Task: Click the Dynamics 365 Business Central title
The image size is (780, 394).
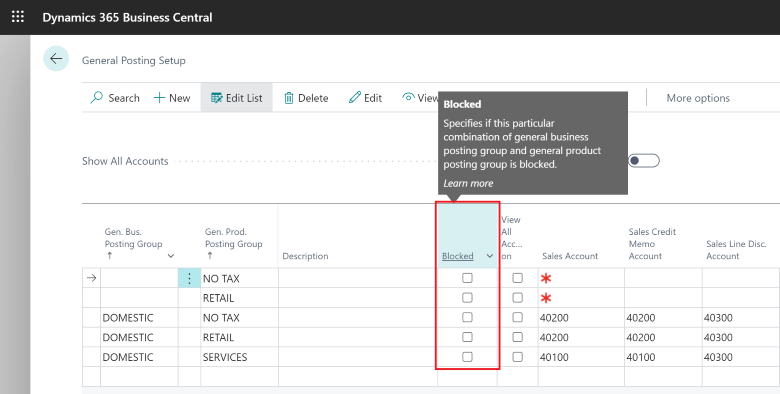Action: coord(127,17)
